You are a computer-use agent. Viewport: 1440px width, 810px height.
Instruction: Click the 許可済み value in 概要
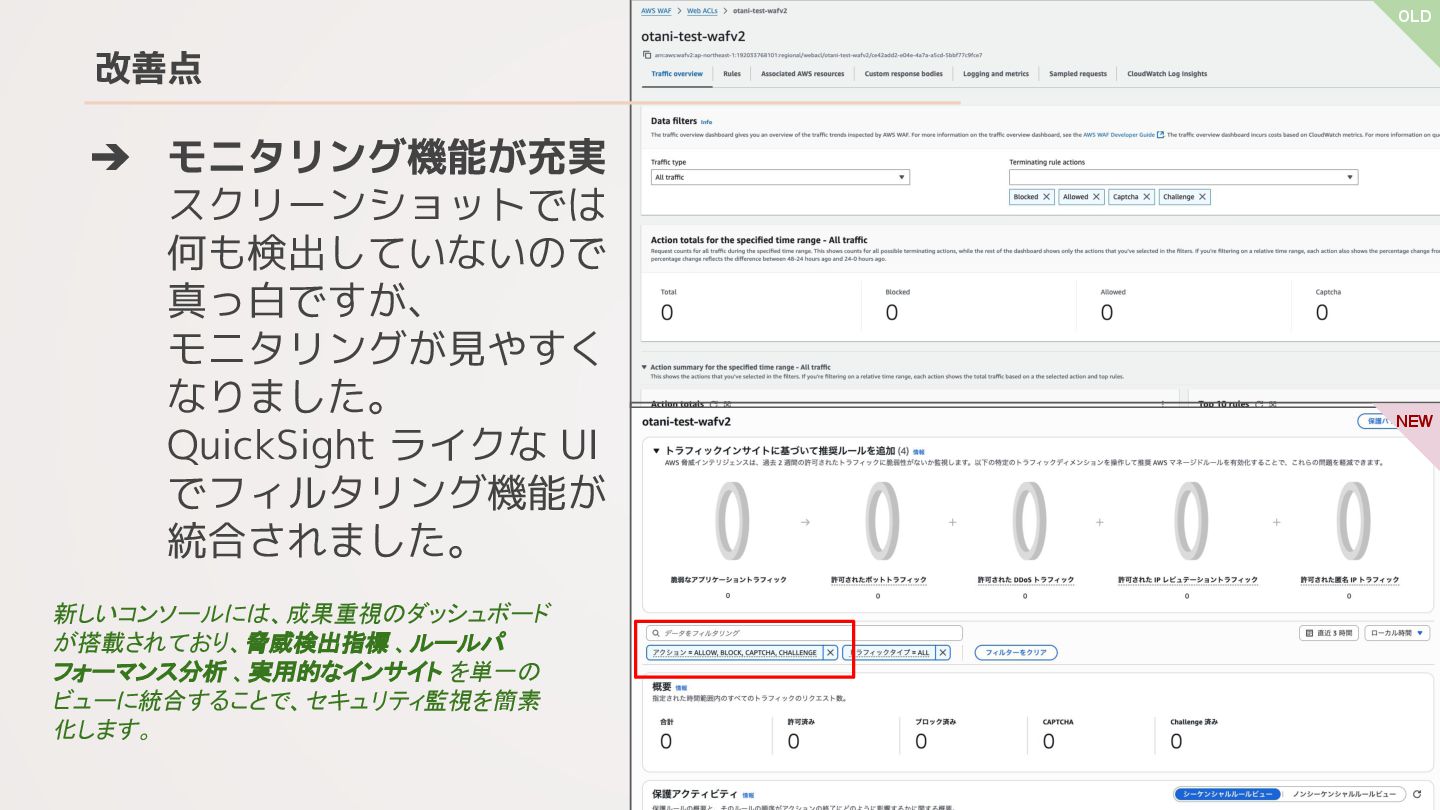[794, 742]
